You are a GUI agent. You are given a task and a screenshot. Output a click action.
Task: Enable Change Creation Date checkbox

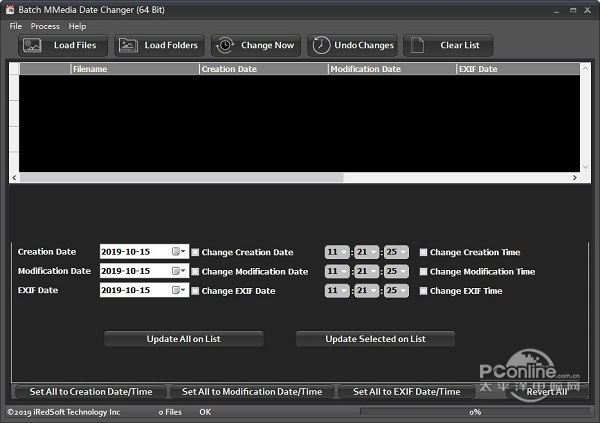tap(195, 252)
